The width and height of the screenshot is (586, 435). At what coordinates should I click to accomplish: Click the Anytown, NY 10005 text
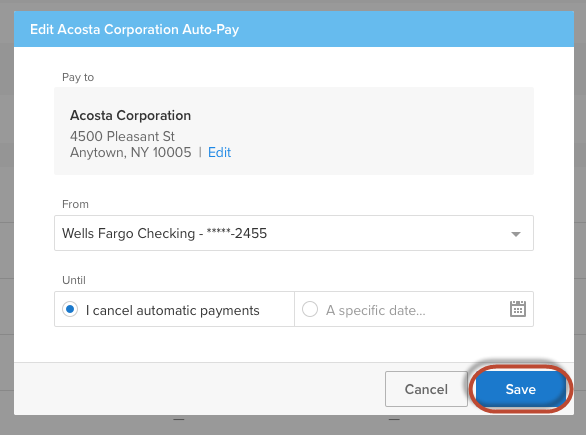(130, 152)
